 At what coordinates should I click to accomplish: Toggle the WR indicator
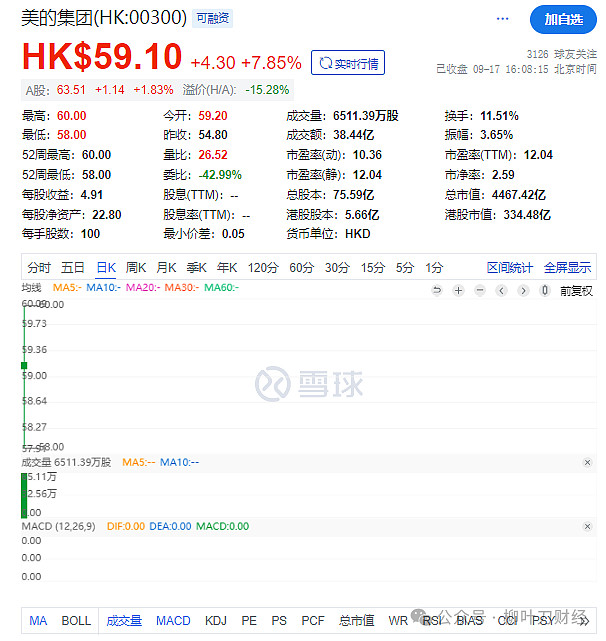click(398, 621)
